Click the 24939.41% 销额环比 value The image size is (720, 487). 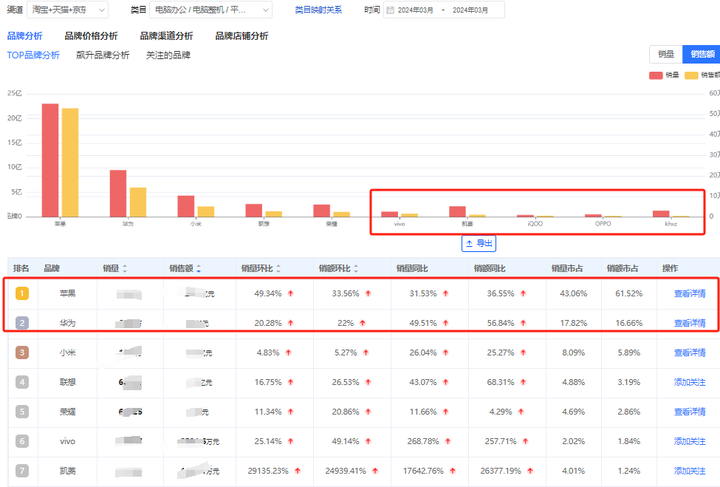pos(345,471)
